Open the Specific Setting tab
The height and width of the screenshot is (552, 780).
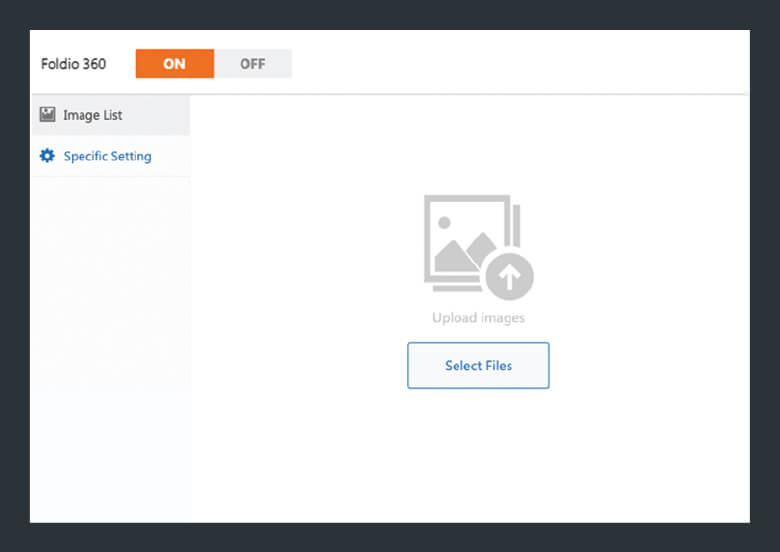click(x=110, y=156)
